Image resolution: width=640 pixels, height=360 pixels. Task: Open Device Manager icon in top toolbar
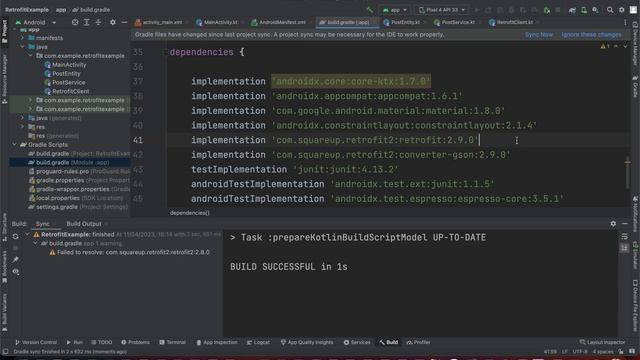pos(584,10)
